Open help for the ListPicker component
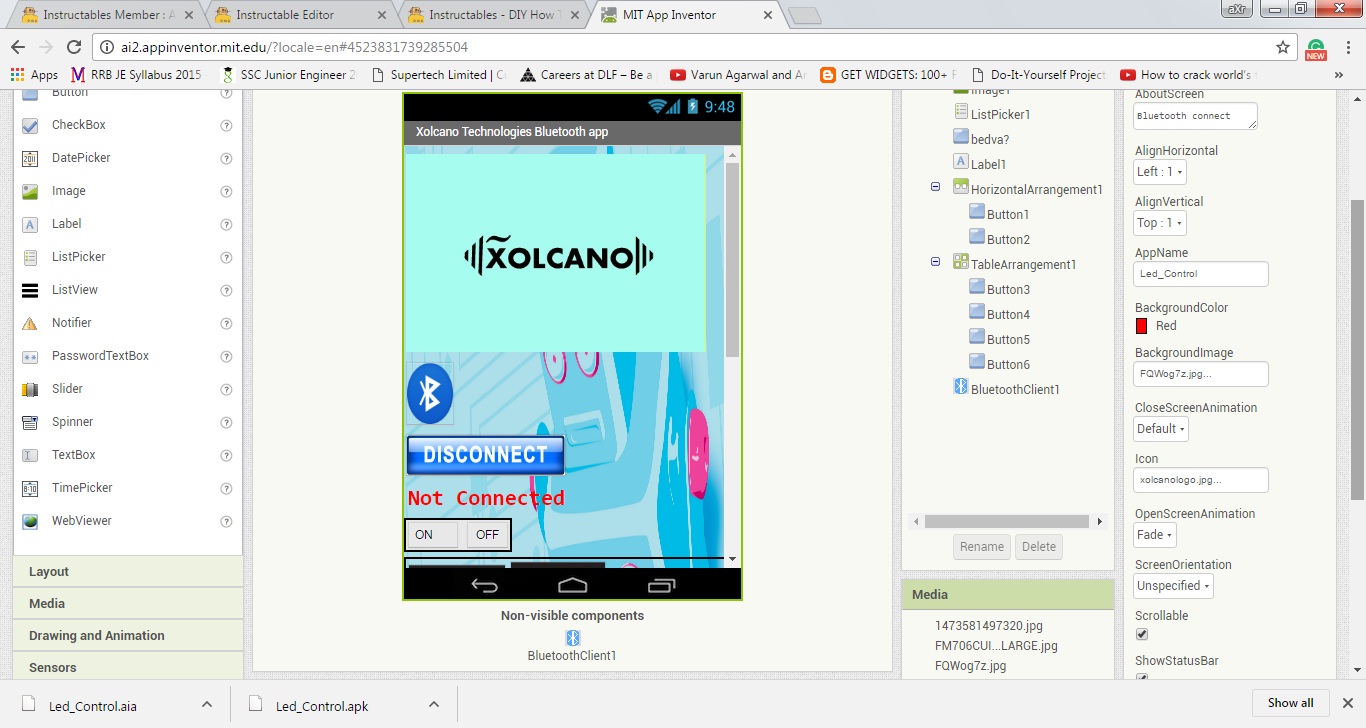Image resolution: width=1366 pixels, height=728 pixels. (226, 257)
